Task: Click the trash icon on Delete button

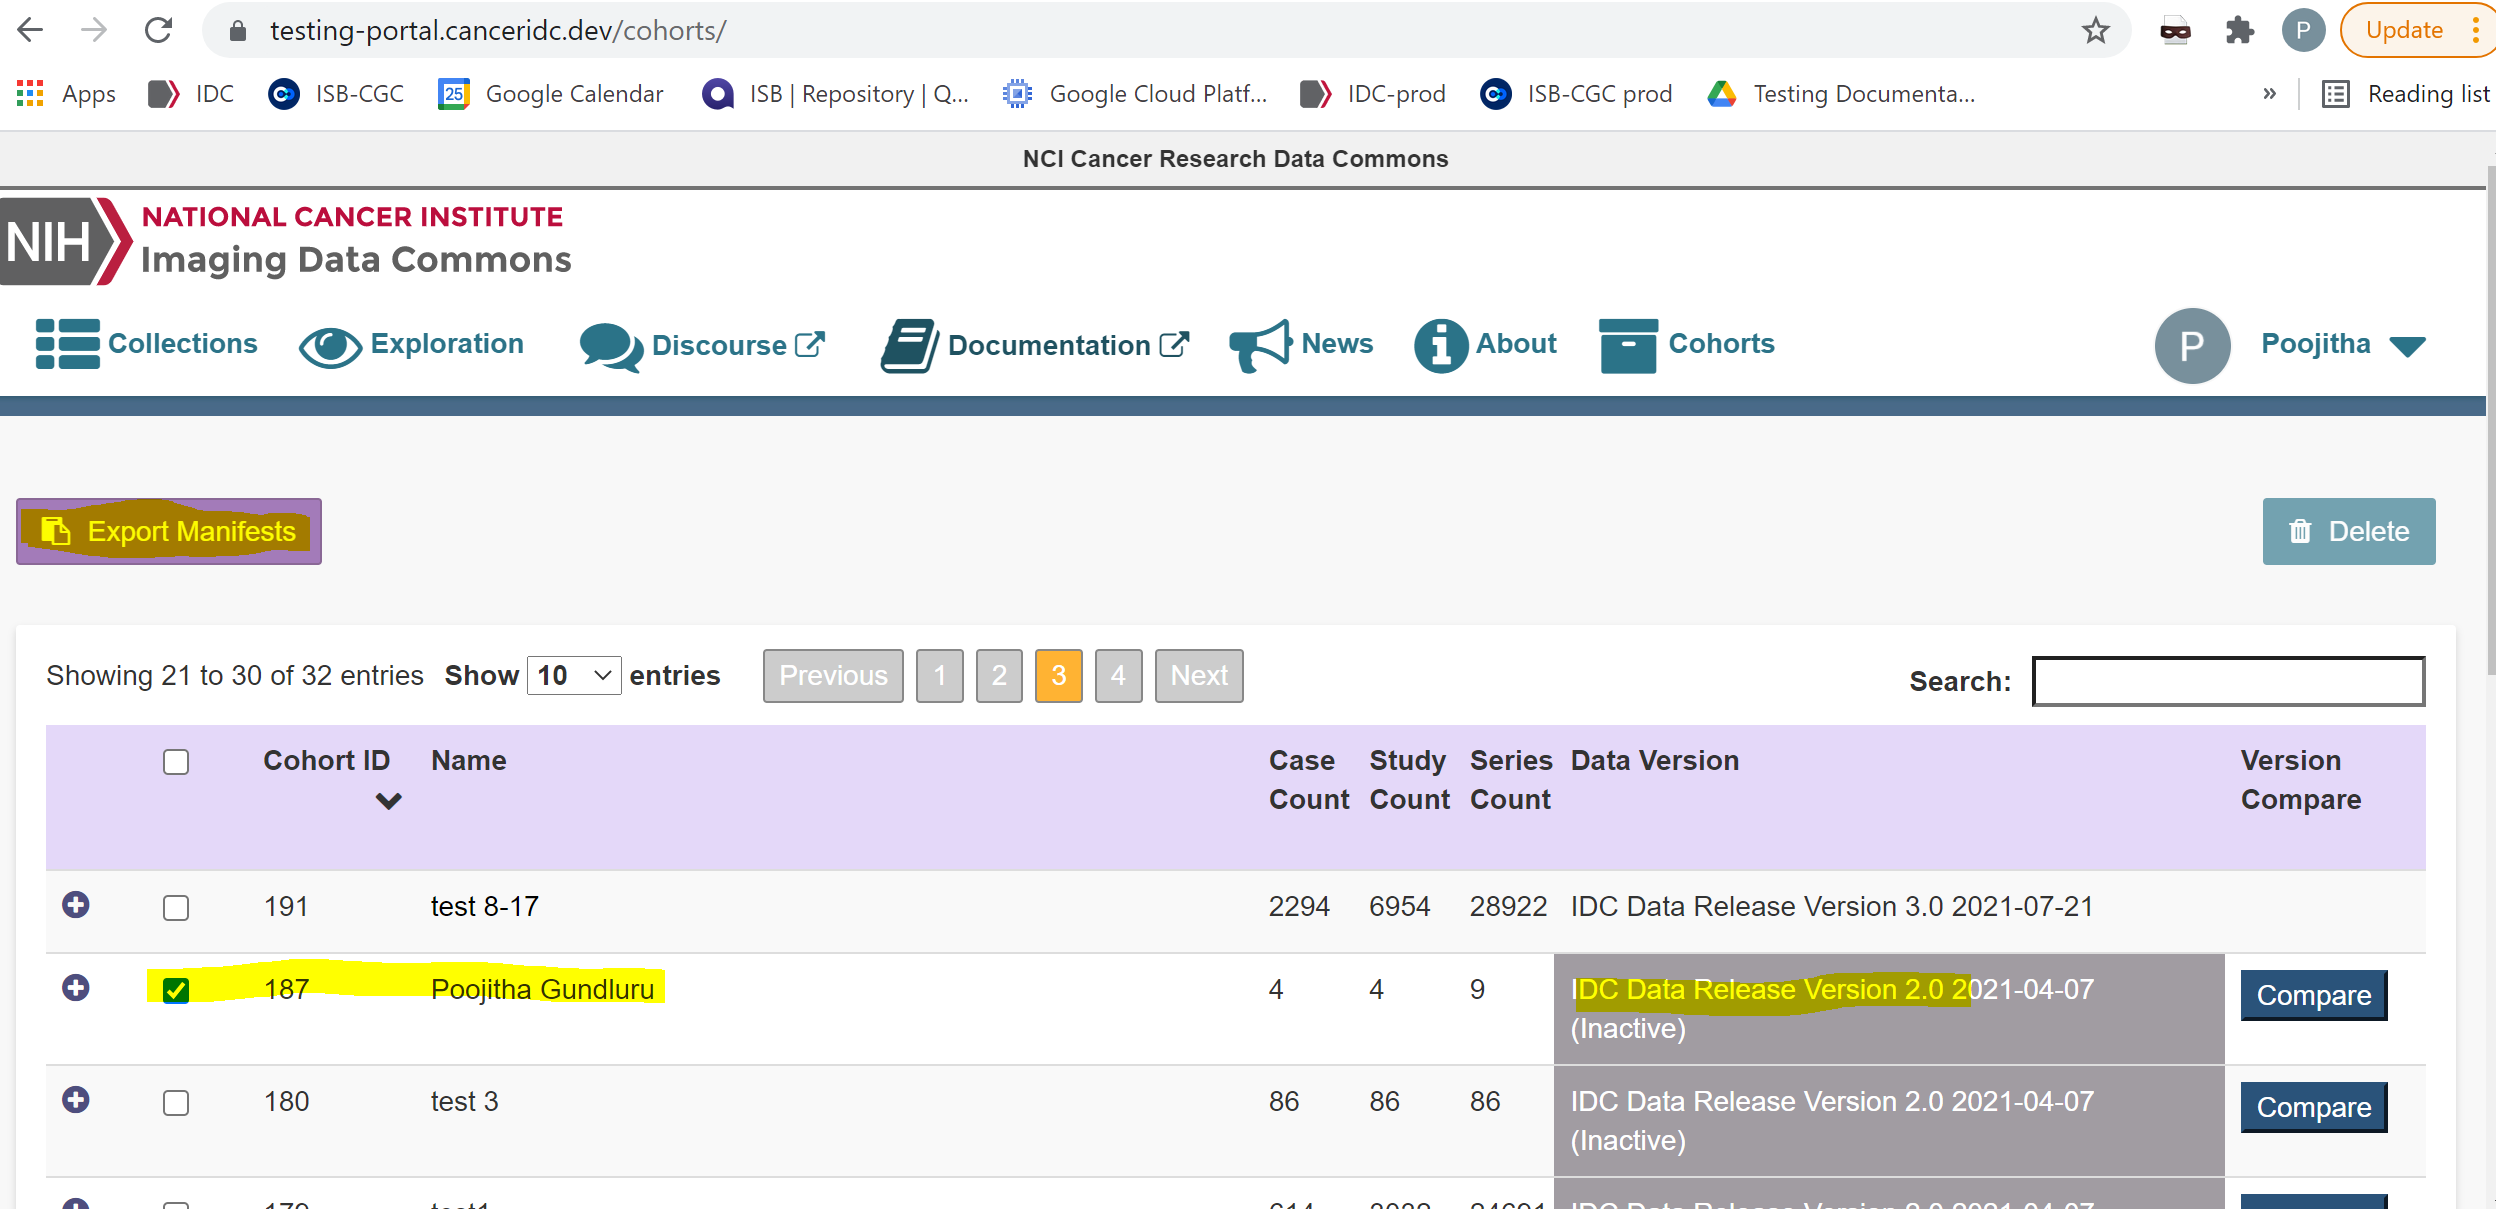Action: coord(2301,531)
